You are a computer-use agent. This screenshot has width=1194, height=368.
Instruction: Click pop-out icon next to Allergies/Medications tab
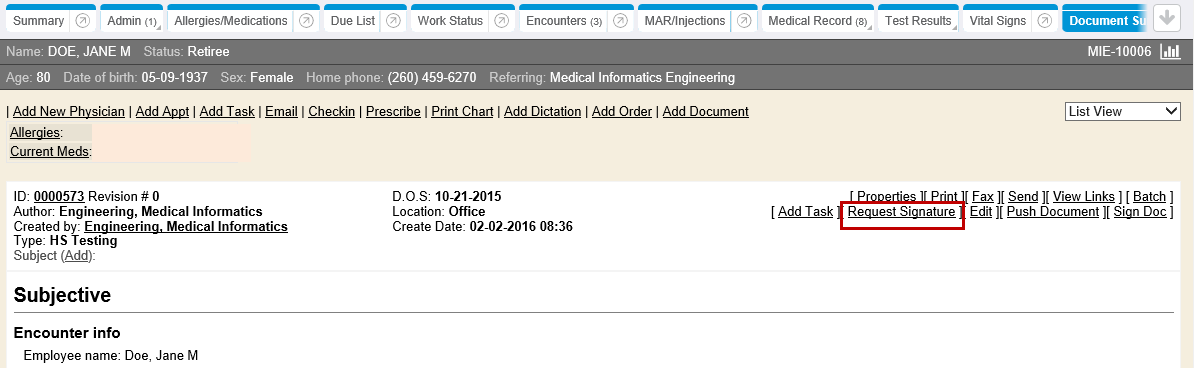click(305, 21)
